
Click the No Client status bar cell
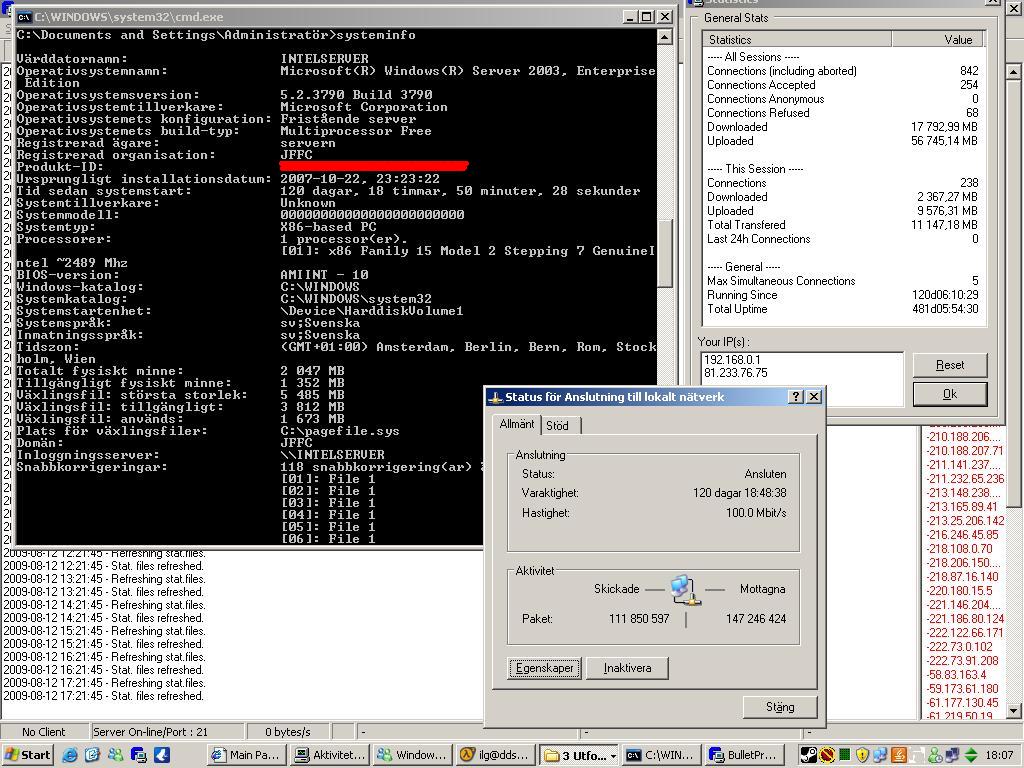click(44, 732)
